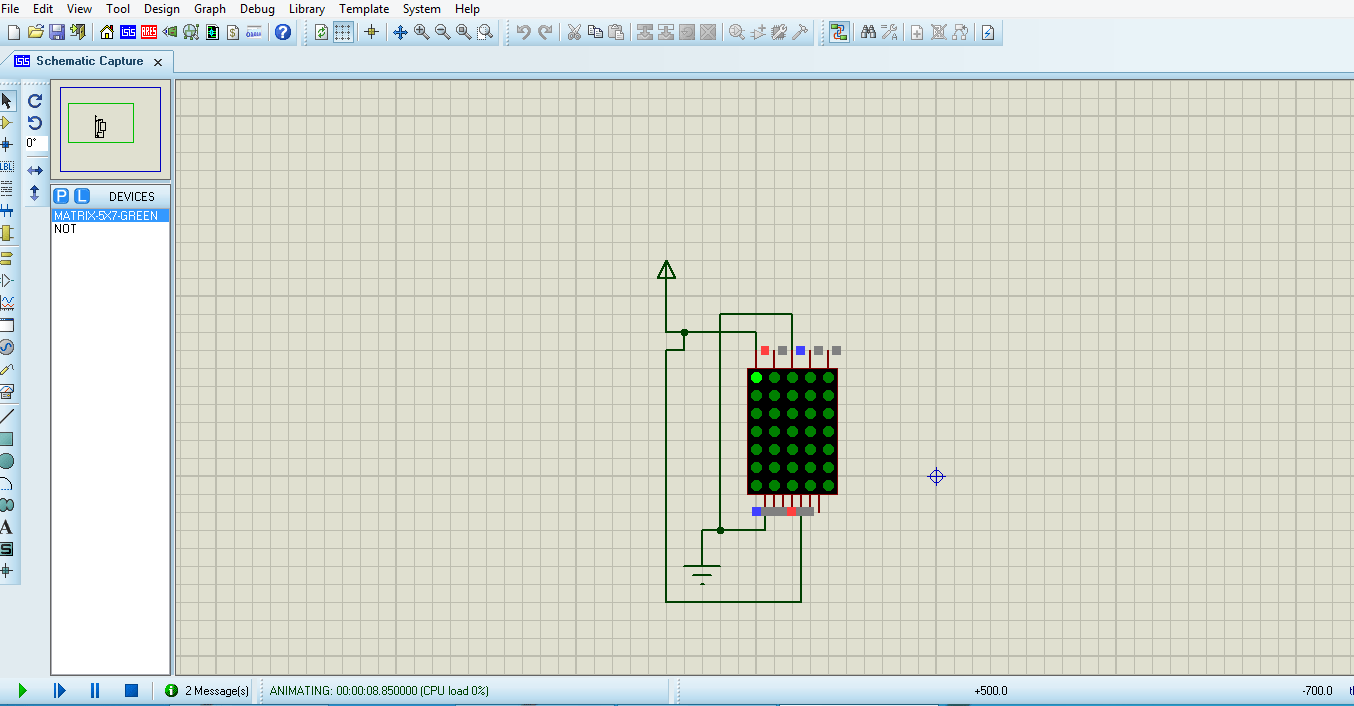Screen dimensions: 1354x706
Task: Open the Debug menu
Action: [x=257, y=9]
